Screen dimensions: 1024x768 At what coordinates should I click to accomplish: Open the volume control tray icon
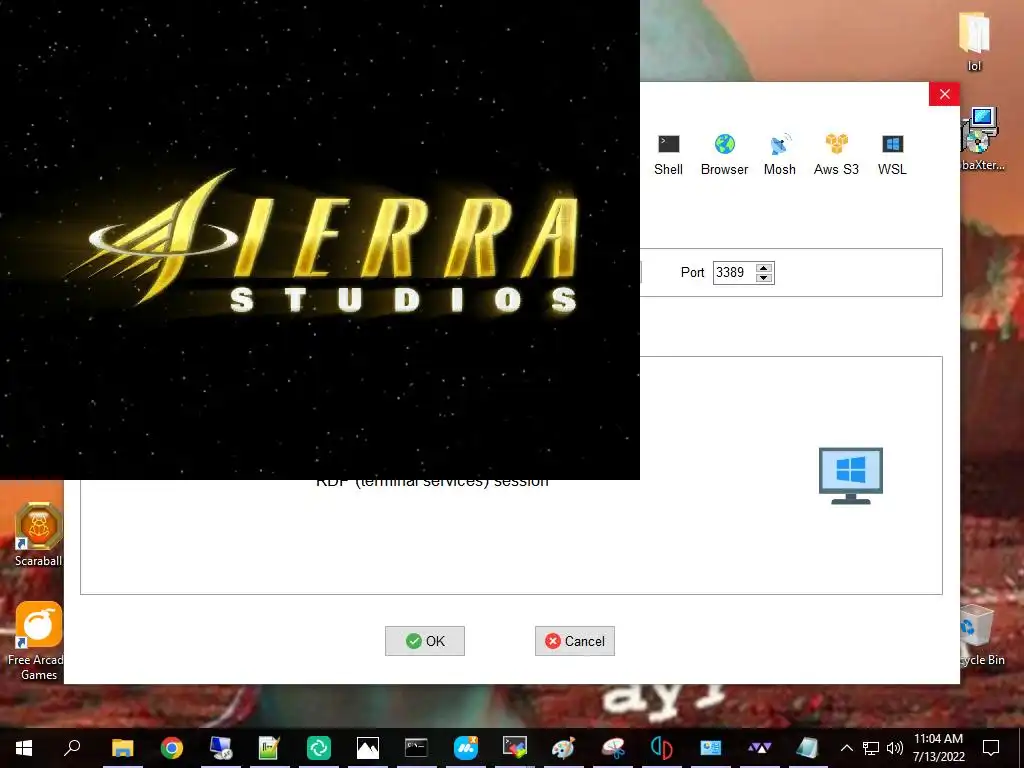(895, 748)
